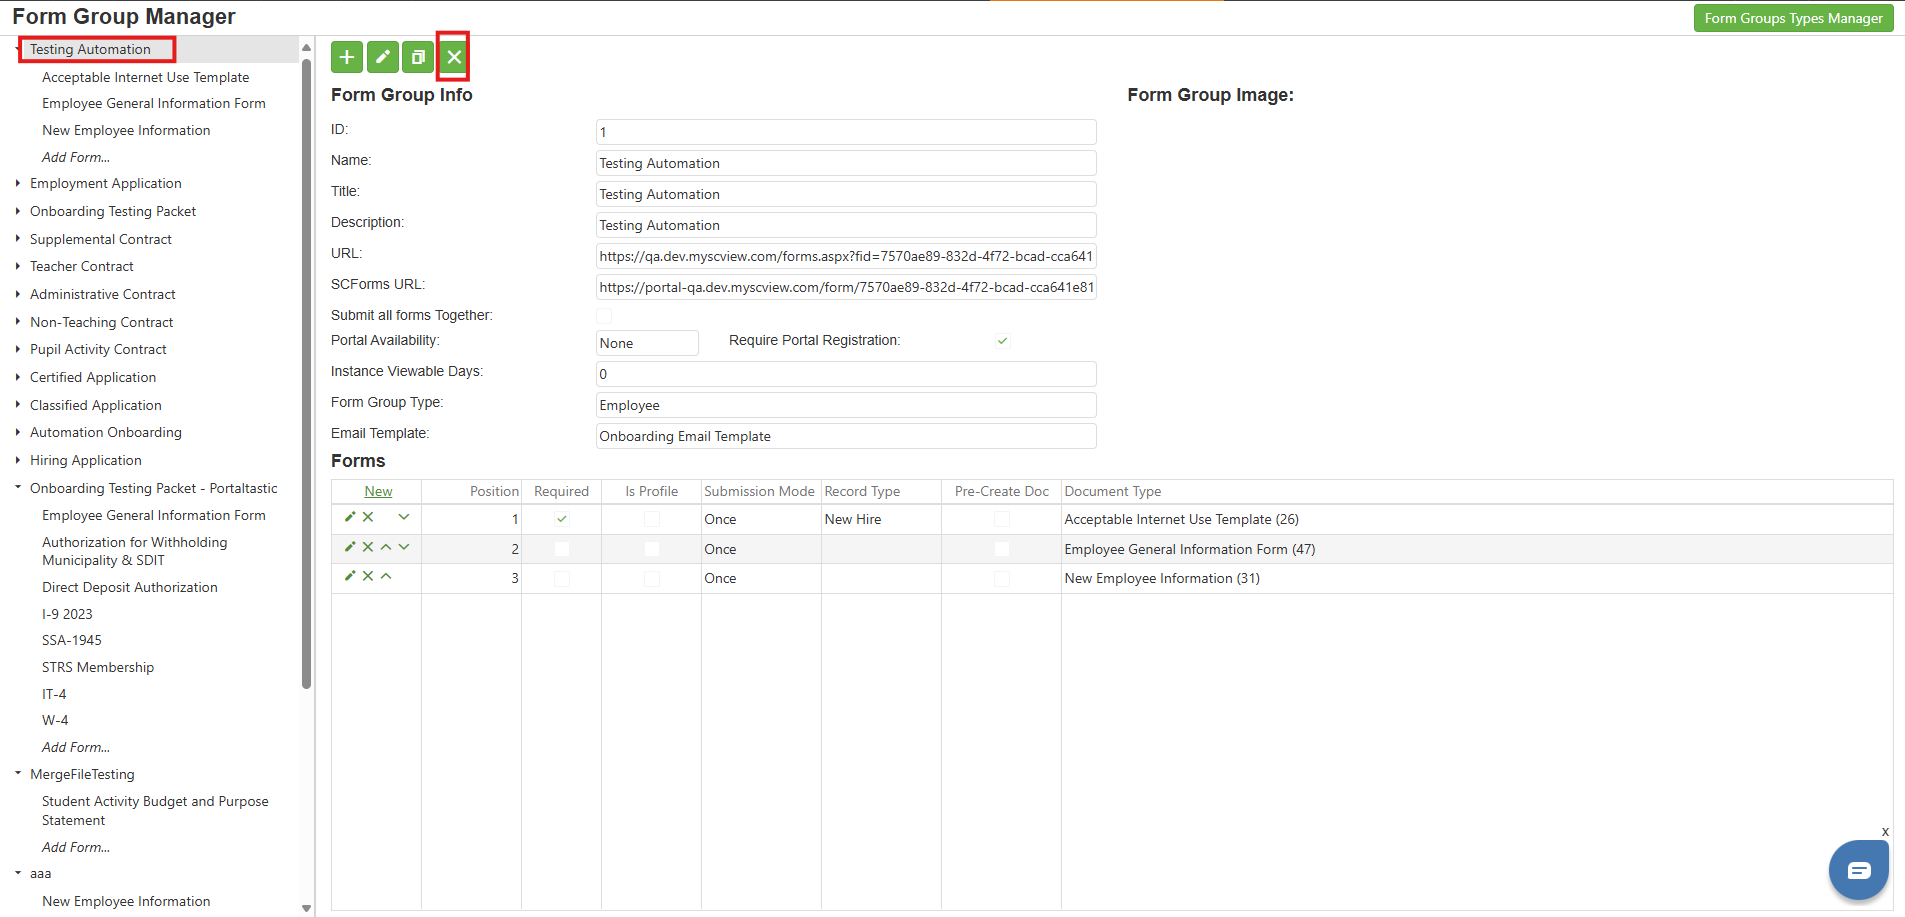This screenshot has height=917, width=1905.
Task: Expand the Employment Application tree node
Action: 18,183
